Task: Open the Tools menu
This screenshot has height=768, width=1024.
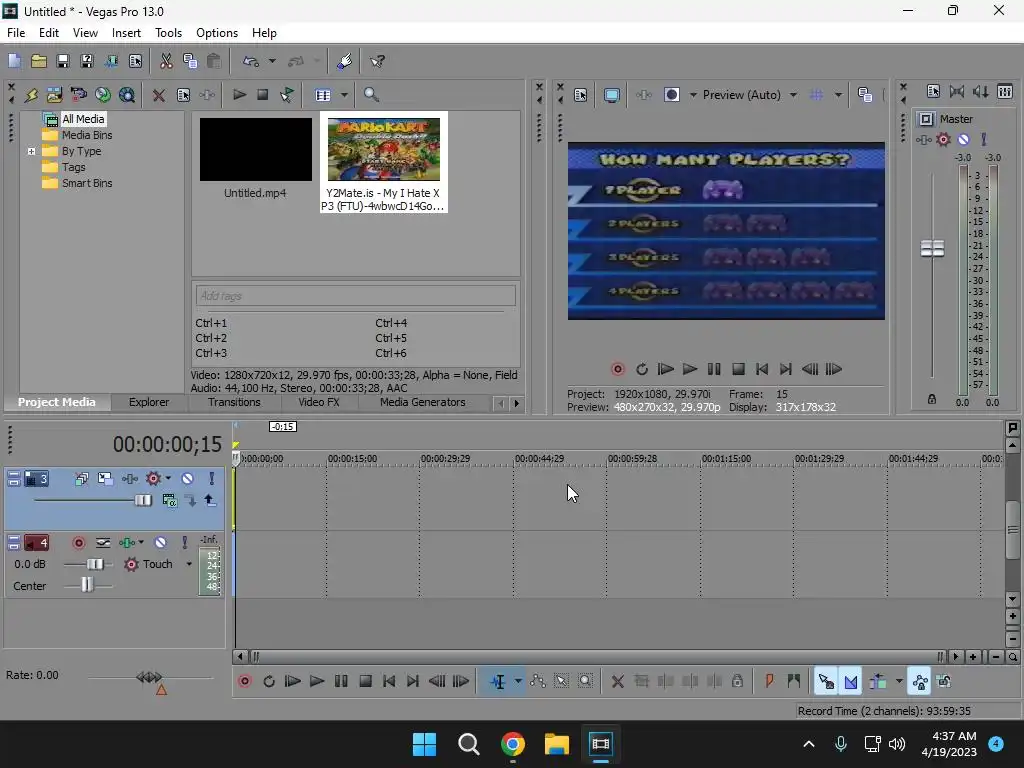Action: (x=168, y=33)
